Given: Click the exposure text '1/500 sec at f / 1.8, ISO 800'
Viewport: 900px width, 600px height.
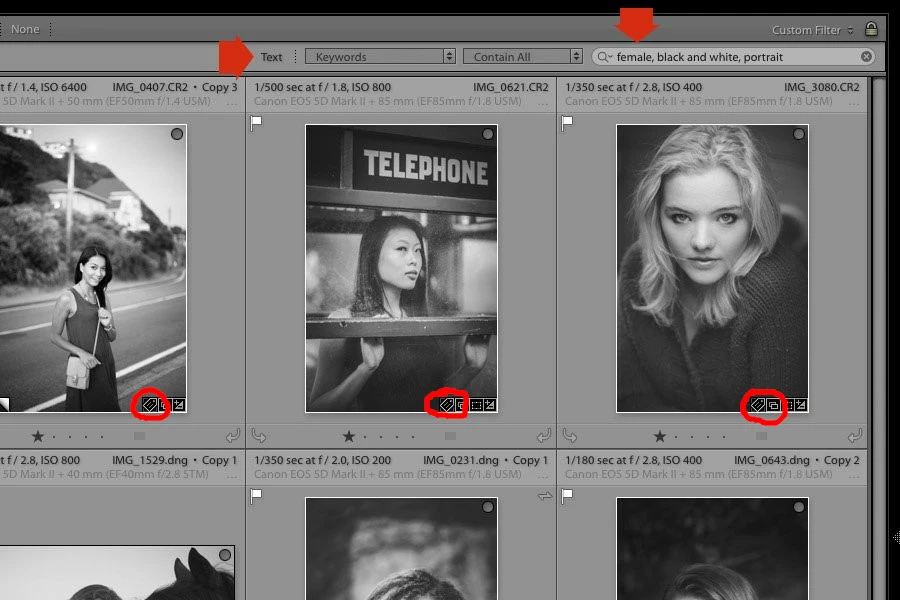Looking at the screenshot, I should [x=323, y=87].
